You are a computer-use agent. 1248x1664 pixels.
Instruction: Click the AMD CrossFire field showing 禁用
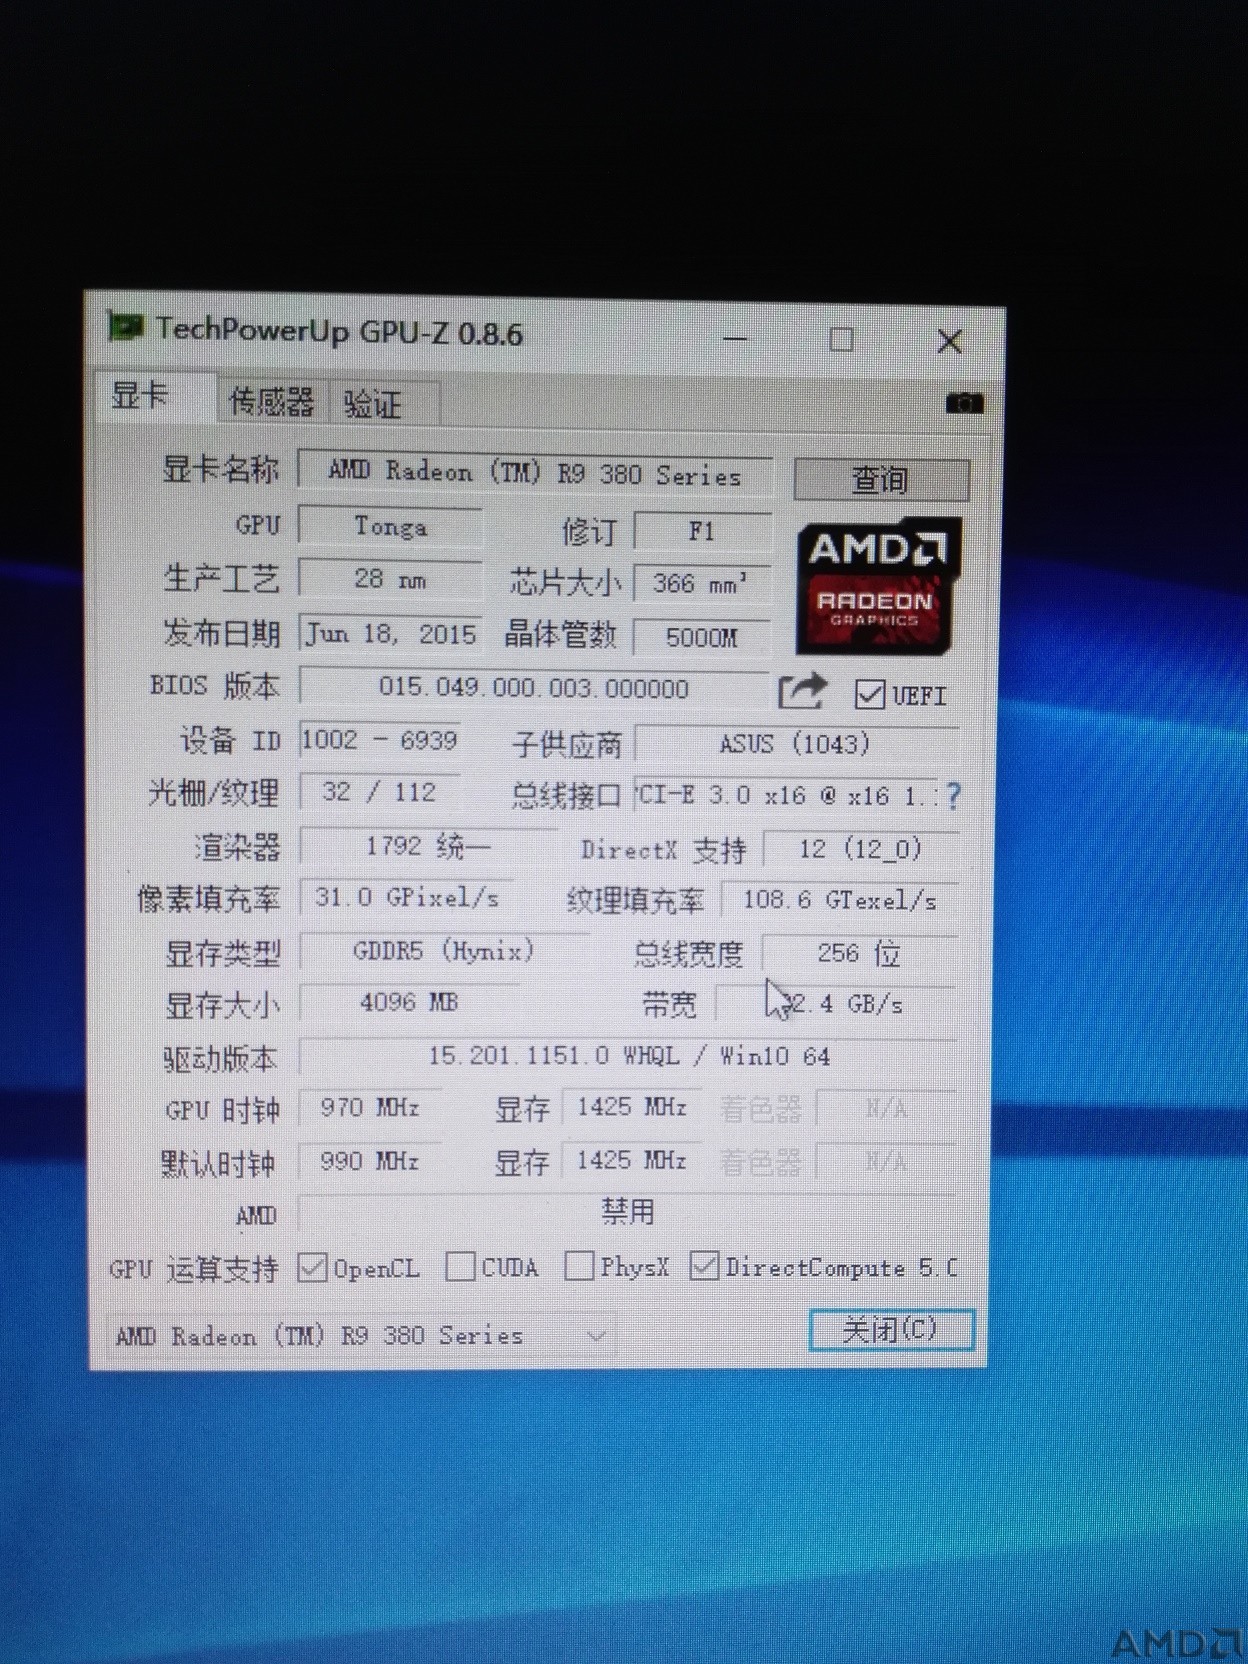pos(628,1213)
